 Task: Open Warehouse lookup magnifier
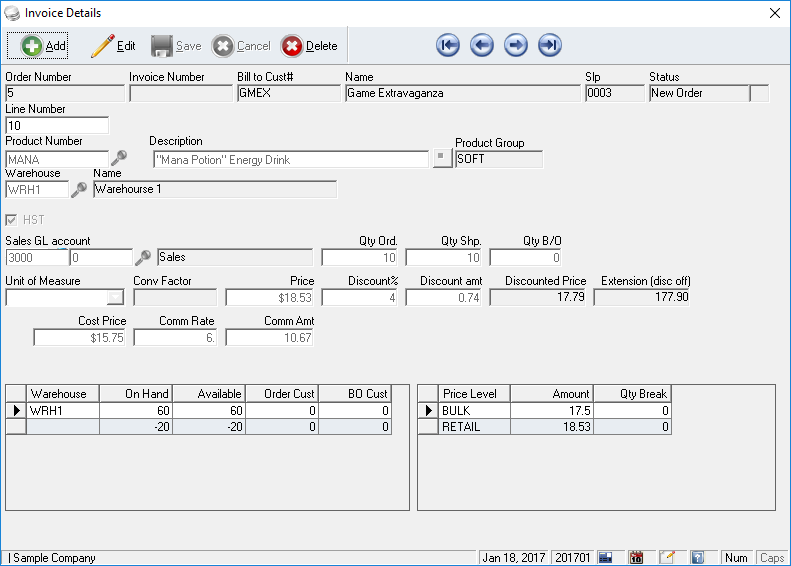[79, 189]
